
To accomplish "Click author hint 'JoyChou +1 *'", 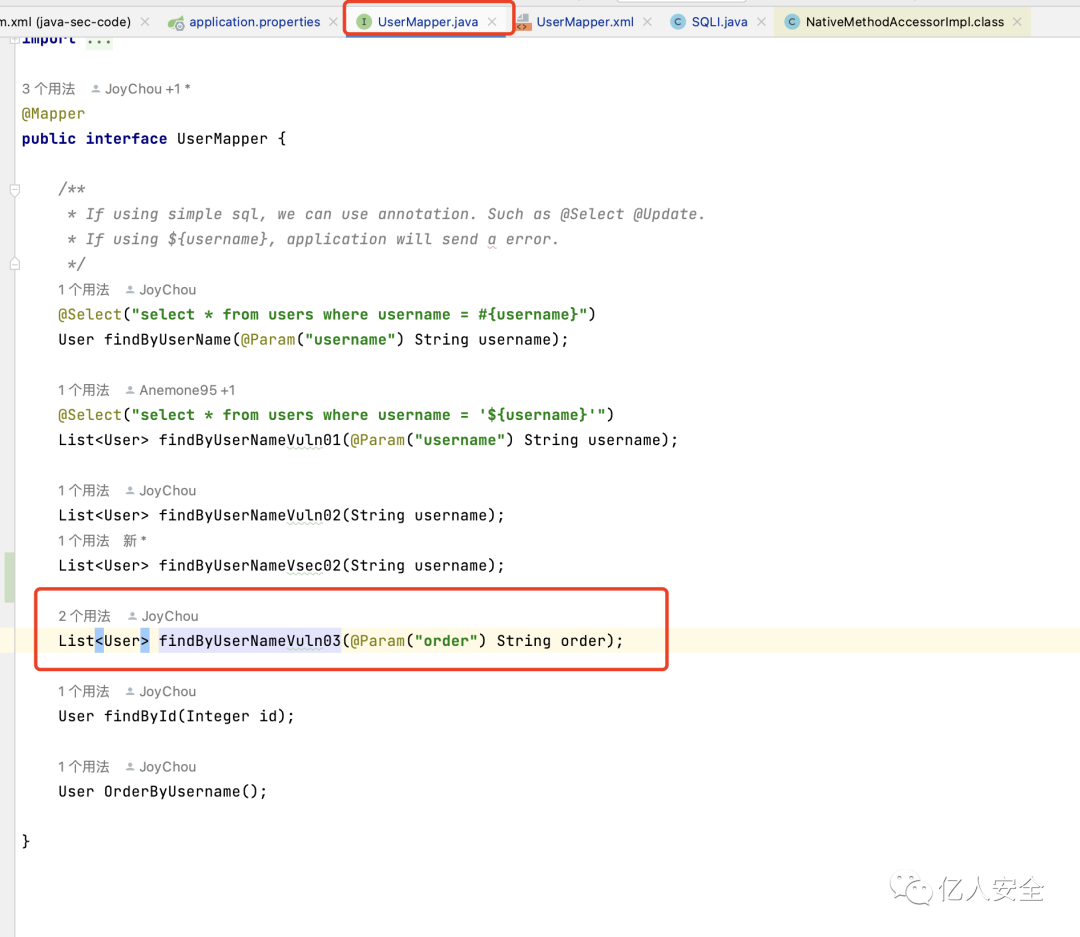I will pyautogui.click(x=141, y=89).
